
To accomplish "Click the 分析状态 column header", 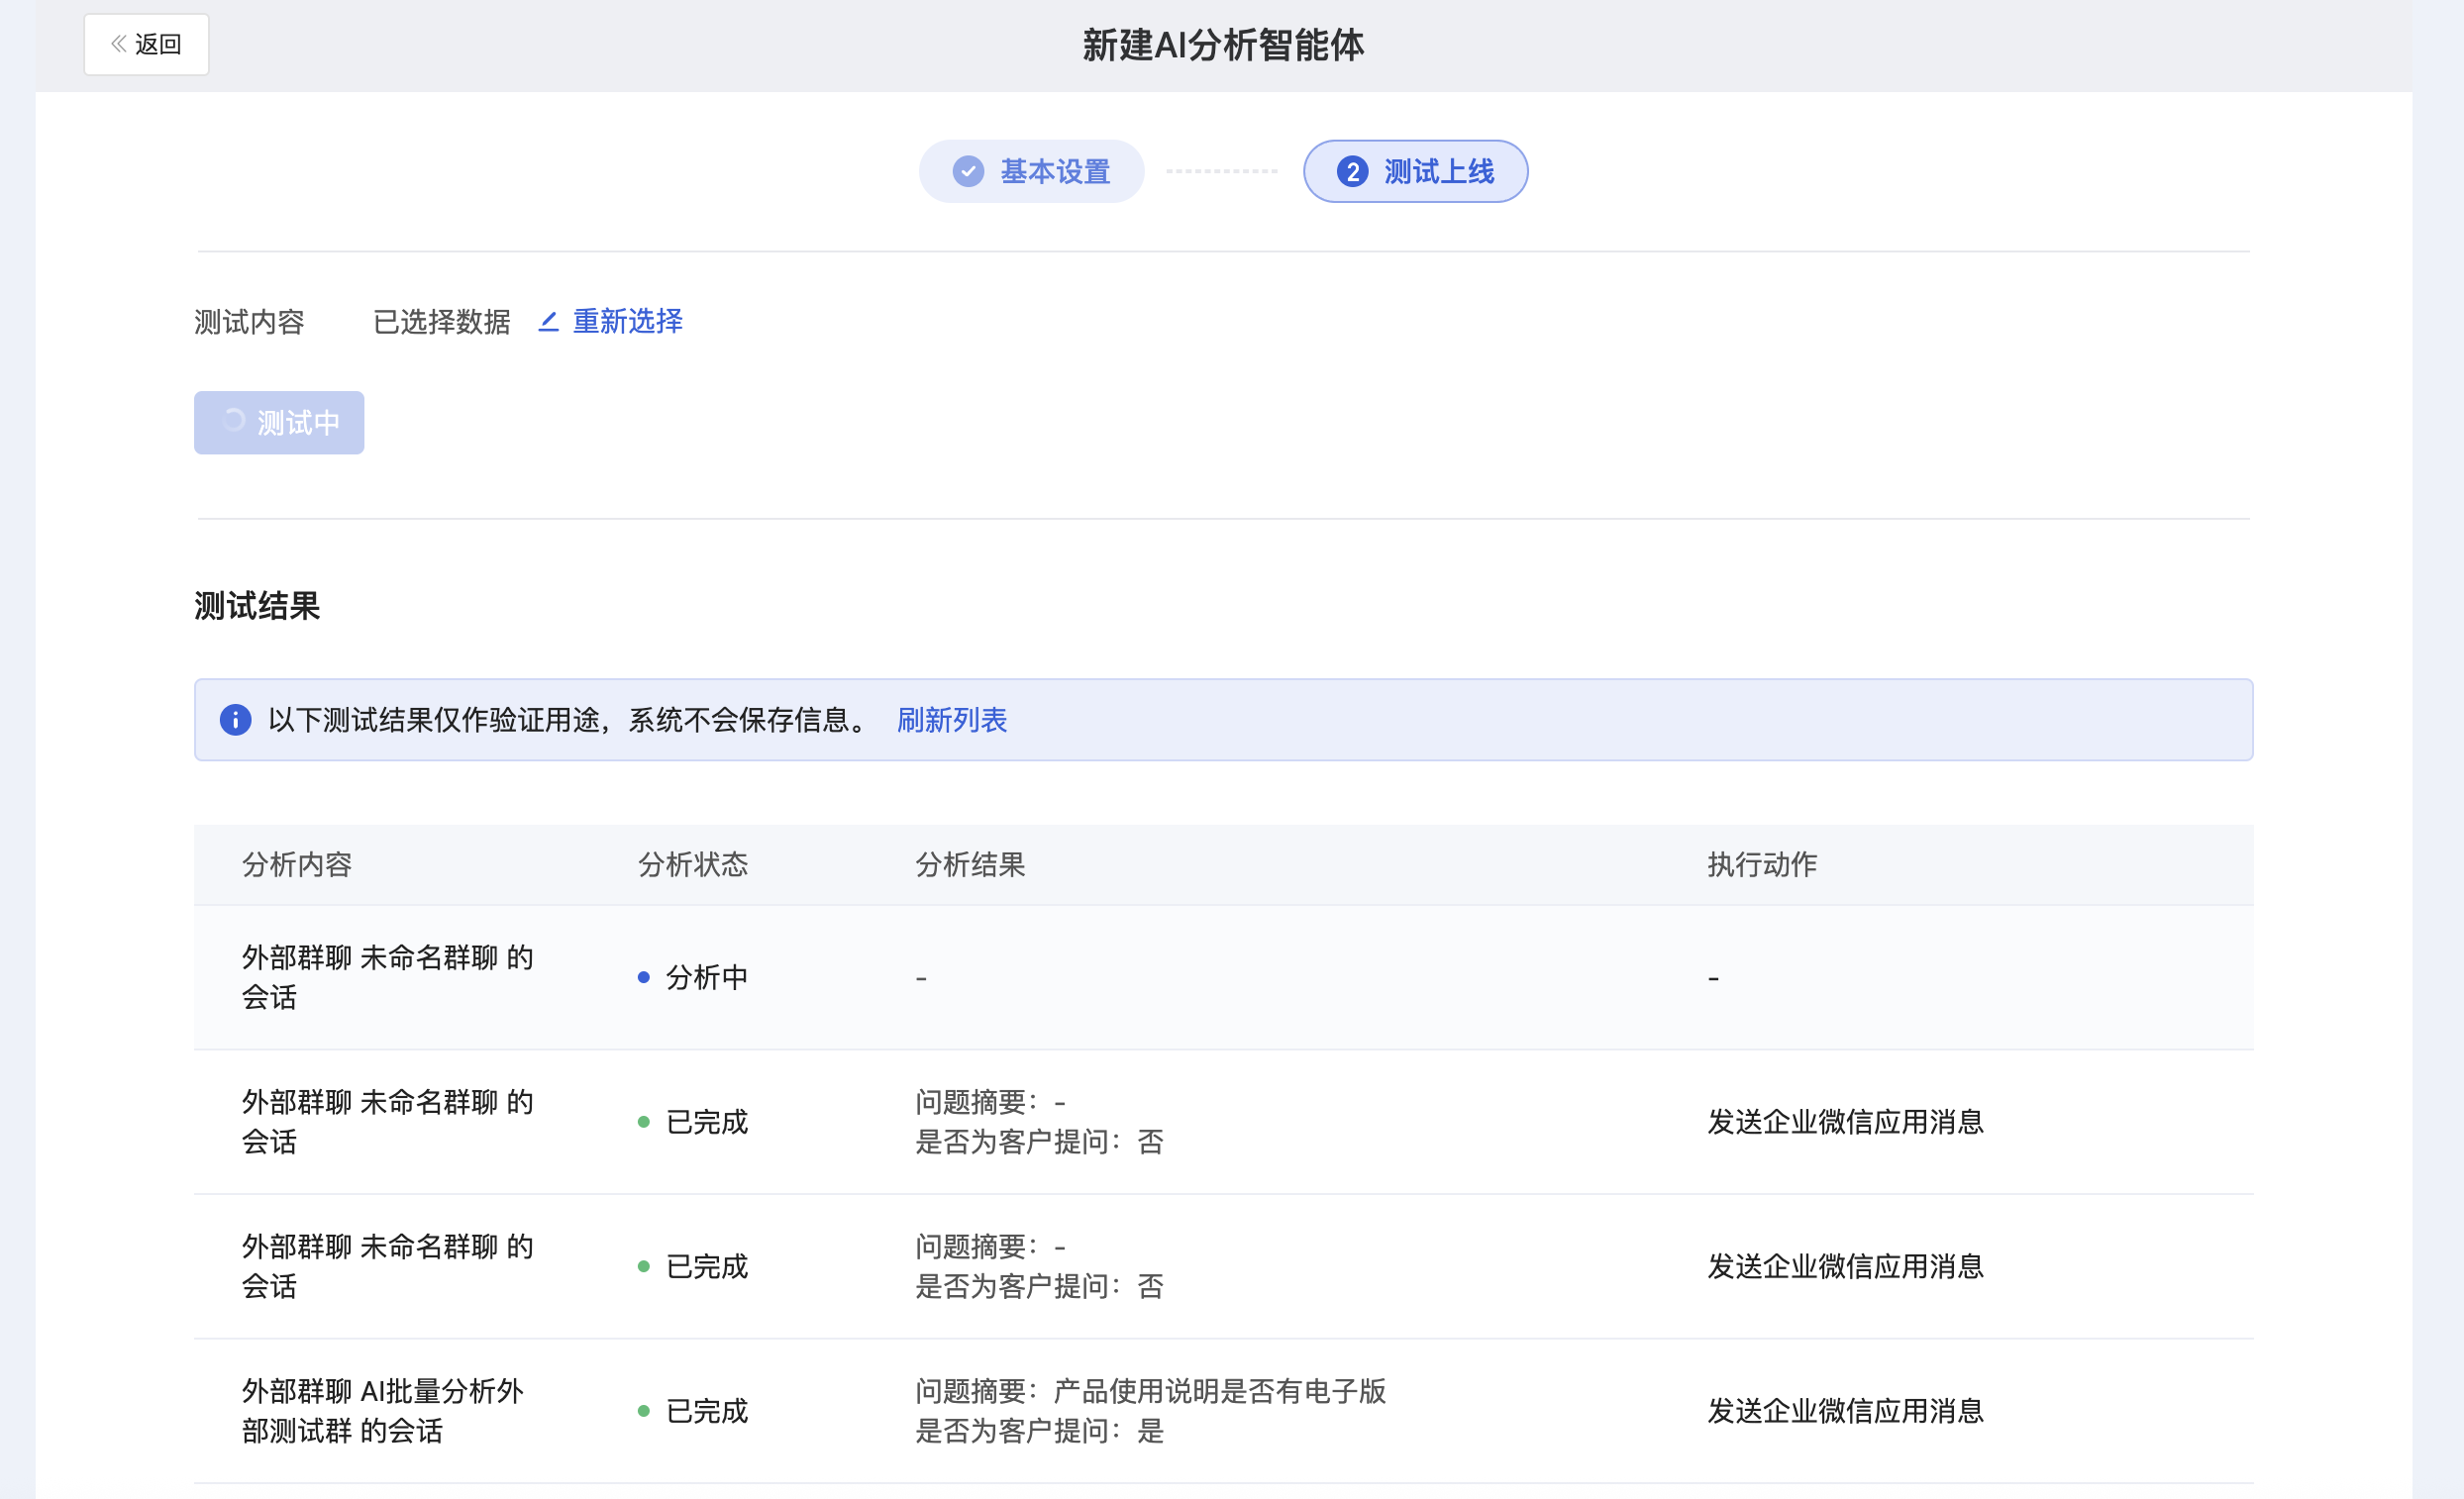I will tap(693, 865).
